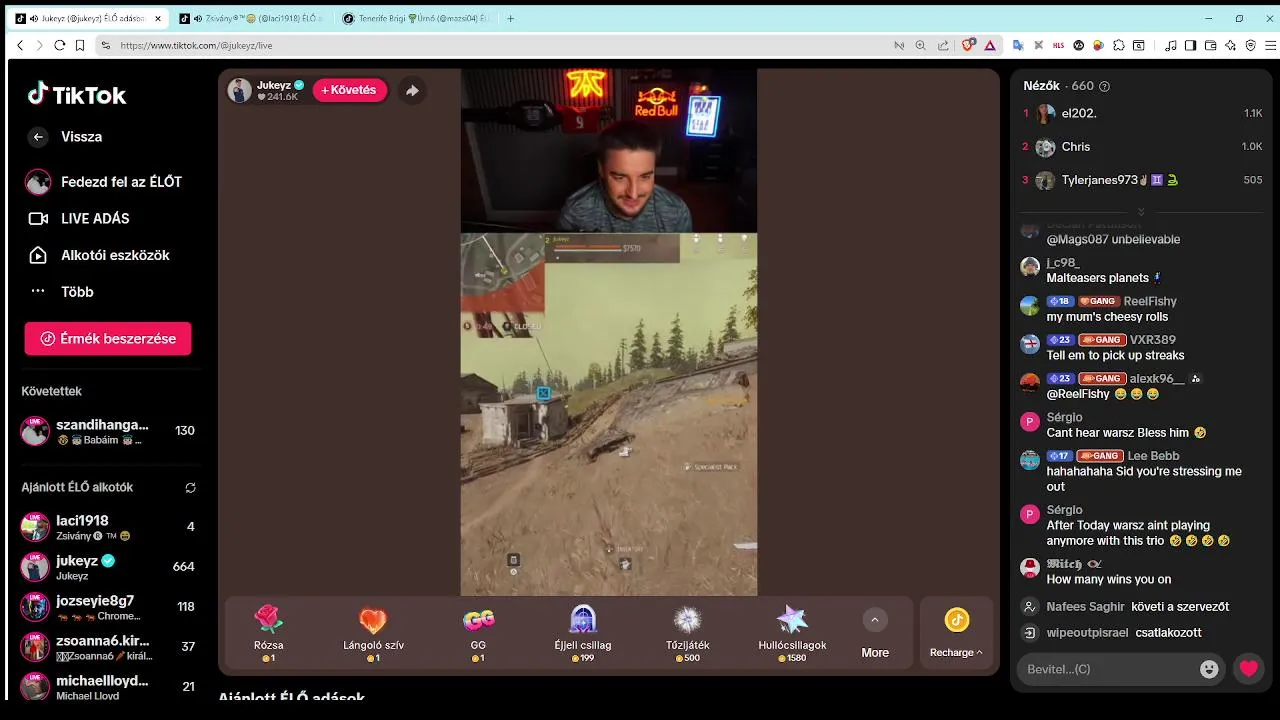Open the Több menu
This screenshot has height=720, width=1280.
[60, 292]
